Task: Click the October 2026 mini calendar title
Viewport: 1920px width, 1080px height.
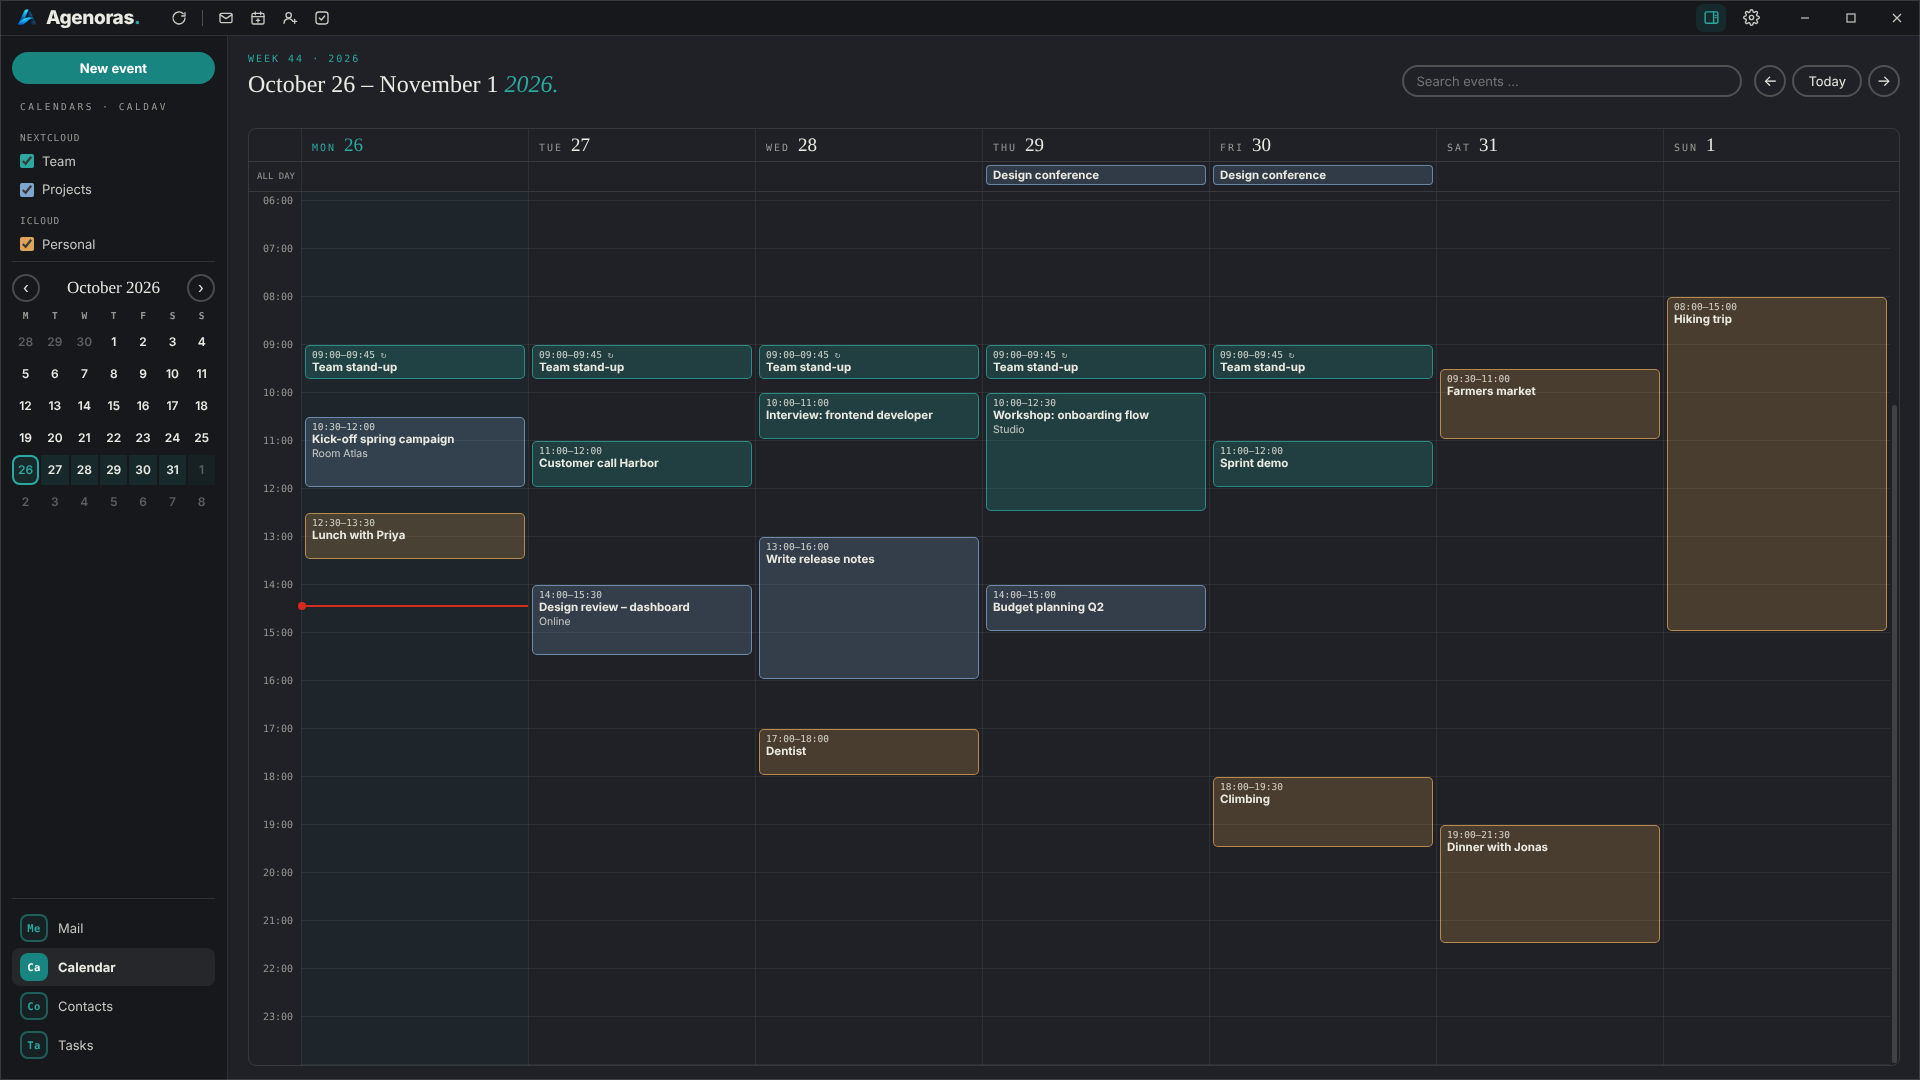Action: [x=113, y=288]
